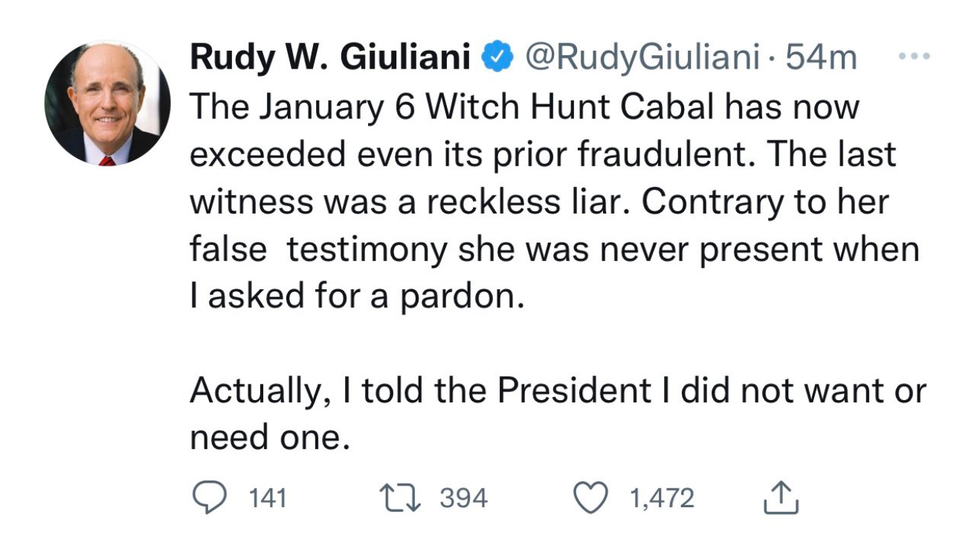Click the 394 retweets count
The width and height of the screenshot is (980, 543).
tap(464, 498)
